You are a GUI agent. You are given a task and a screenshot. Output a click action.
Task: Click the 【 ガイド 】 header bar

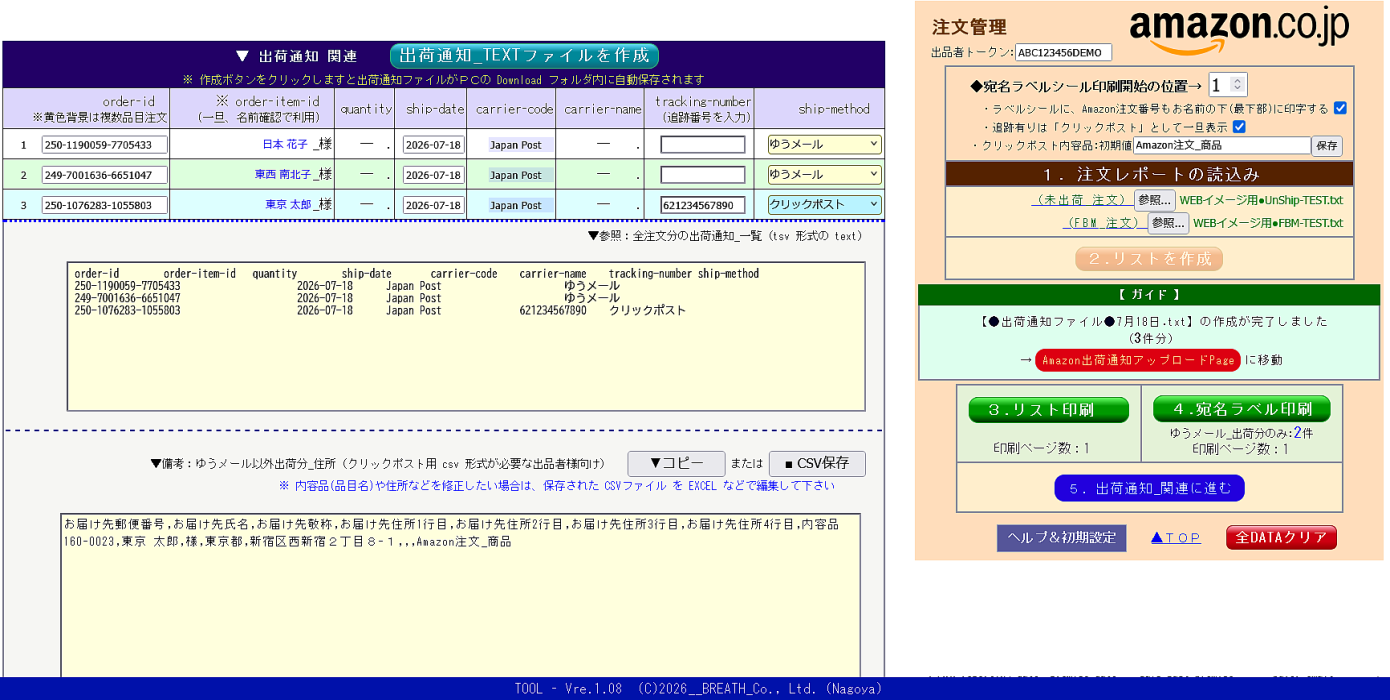(1149, 295)
